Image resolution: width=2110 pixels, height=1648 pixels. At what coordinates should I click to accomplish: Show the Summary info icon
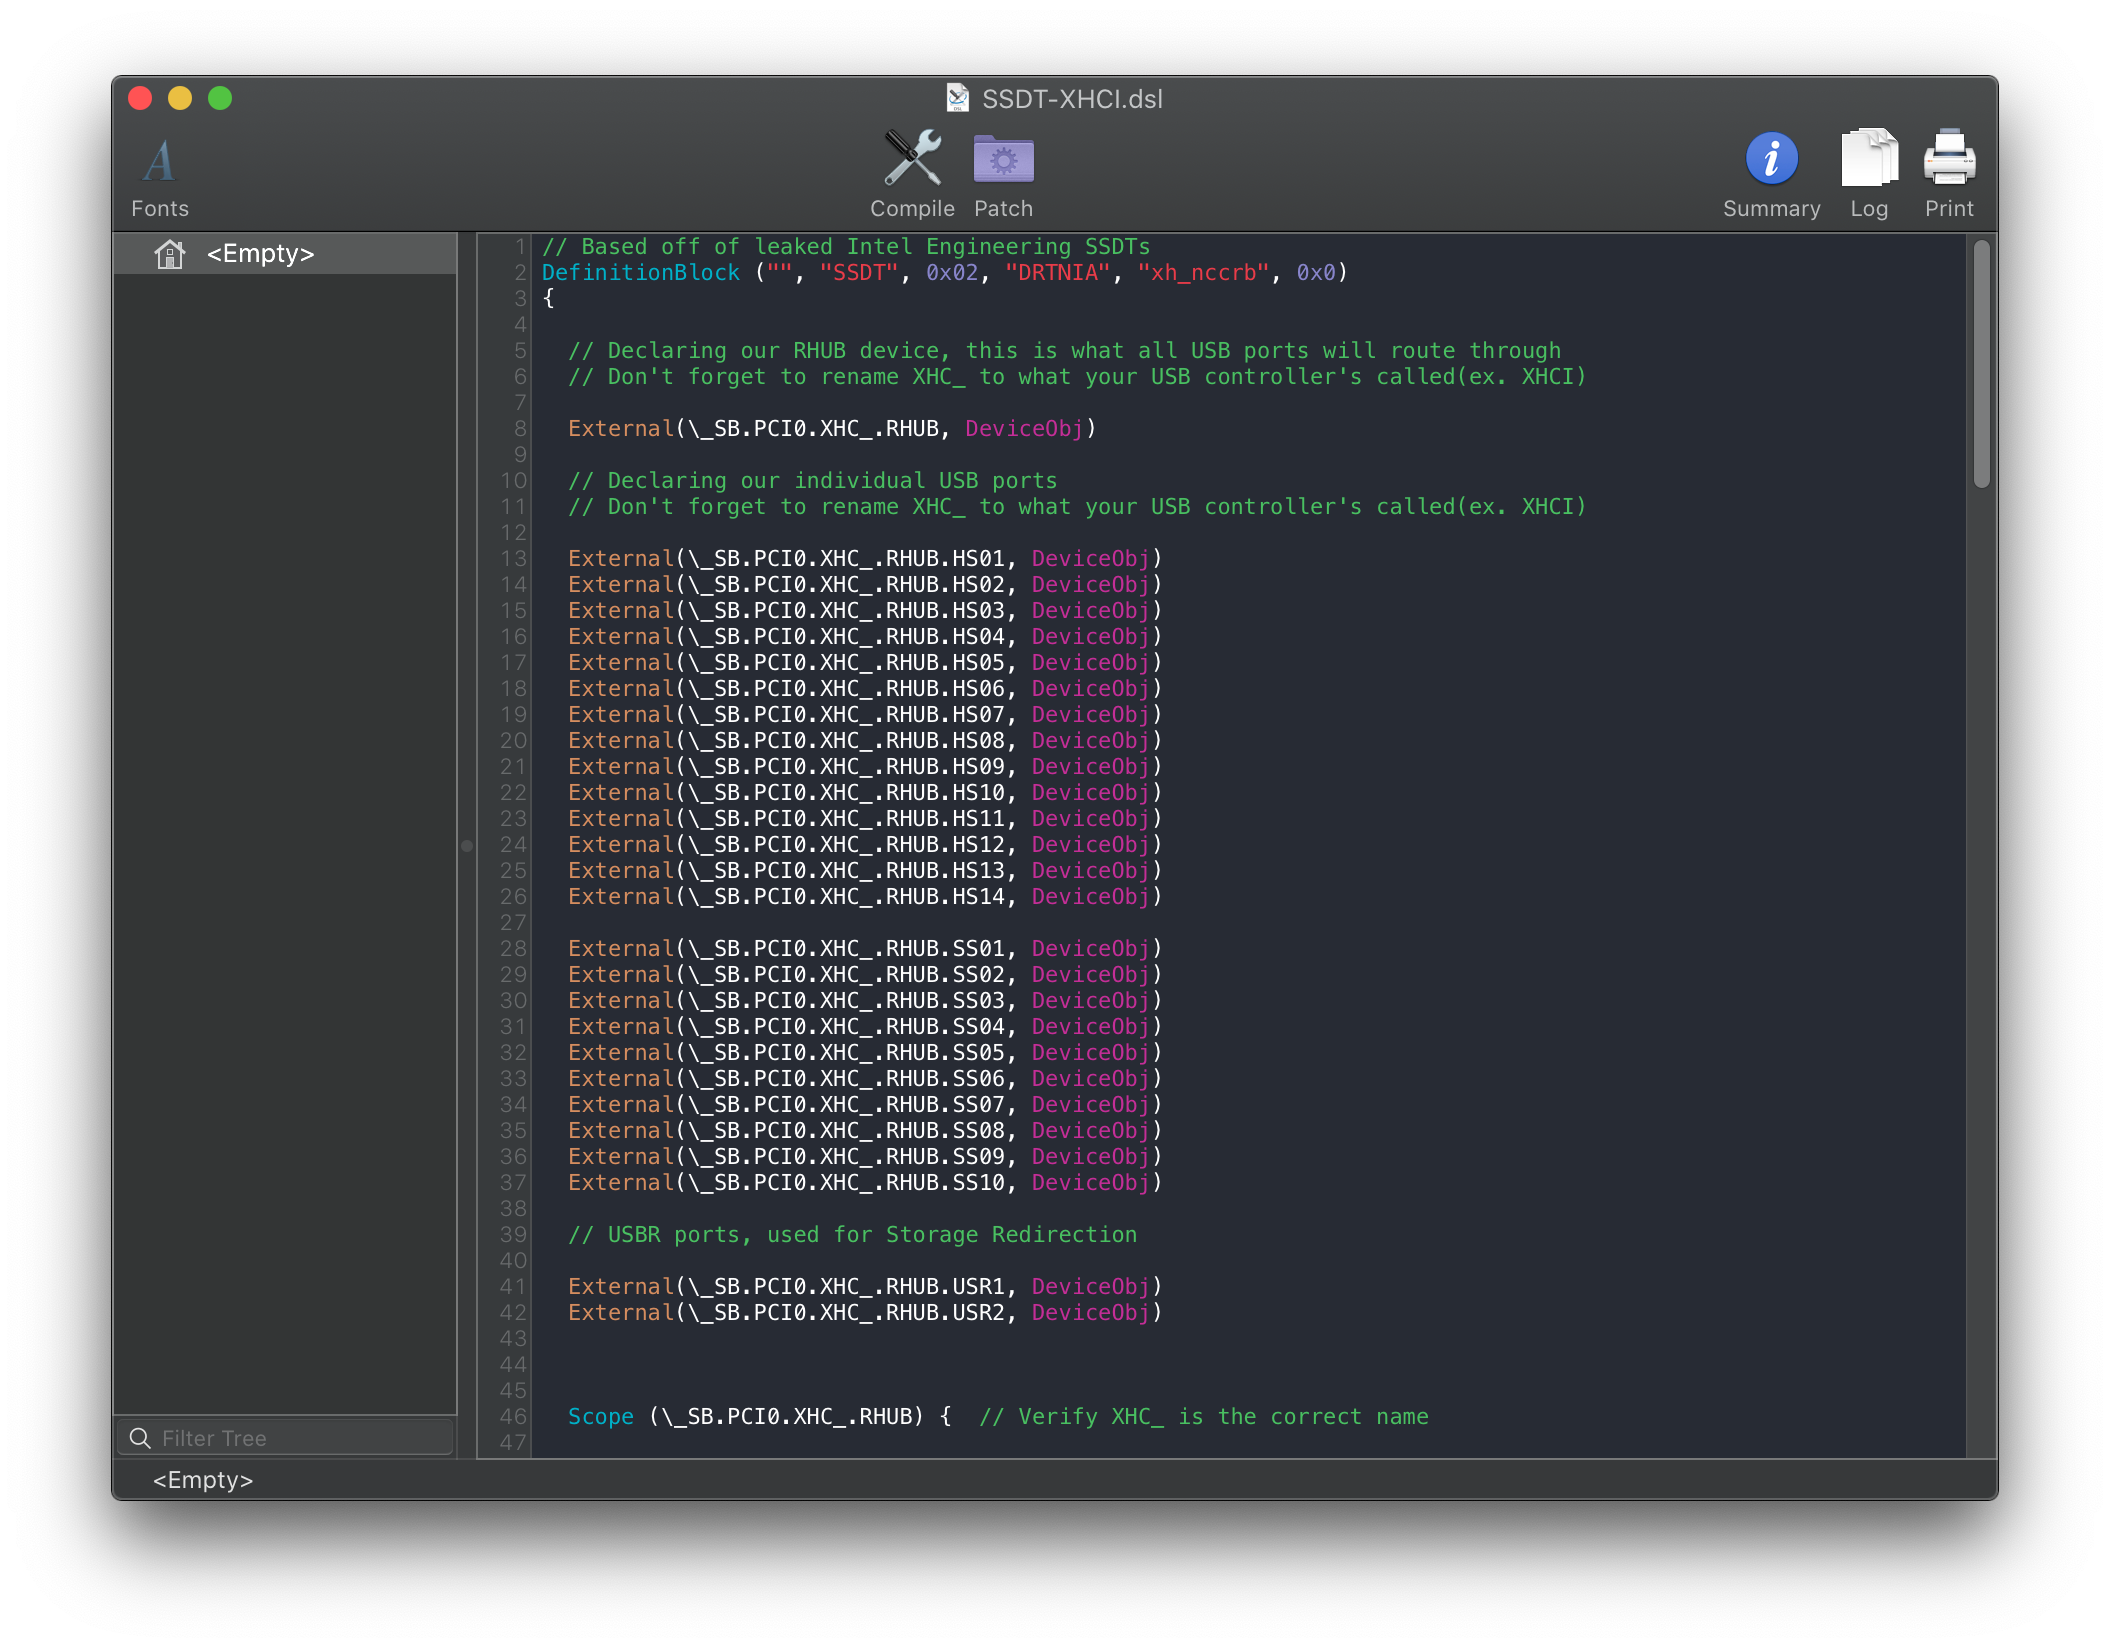(1771, 159)
